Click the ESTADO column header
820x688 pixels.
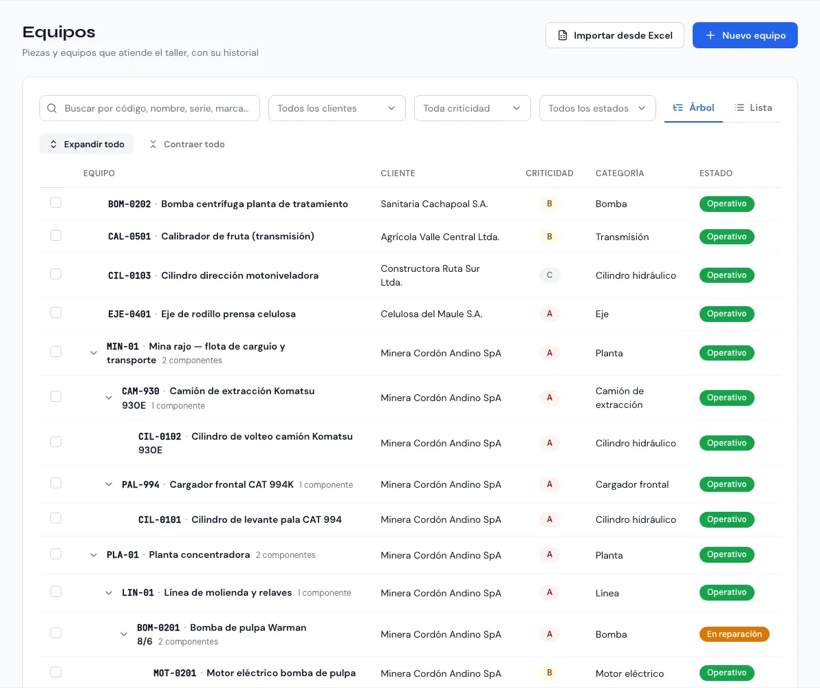(716, 173)
